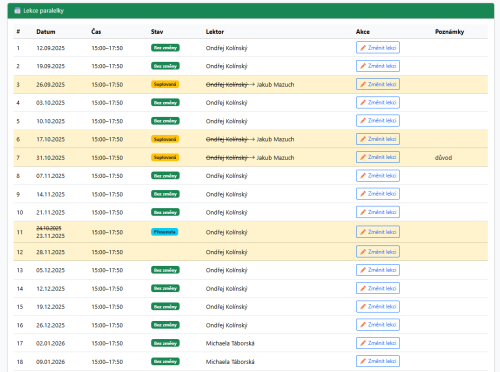
Task: Click Změnit lekci for lesson 26.12.2025
Action: (x=378, y=325)
